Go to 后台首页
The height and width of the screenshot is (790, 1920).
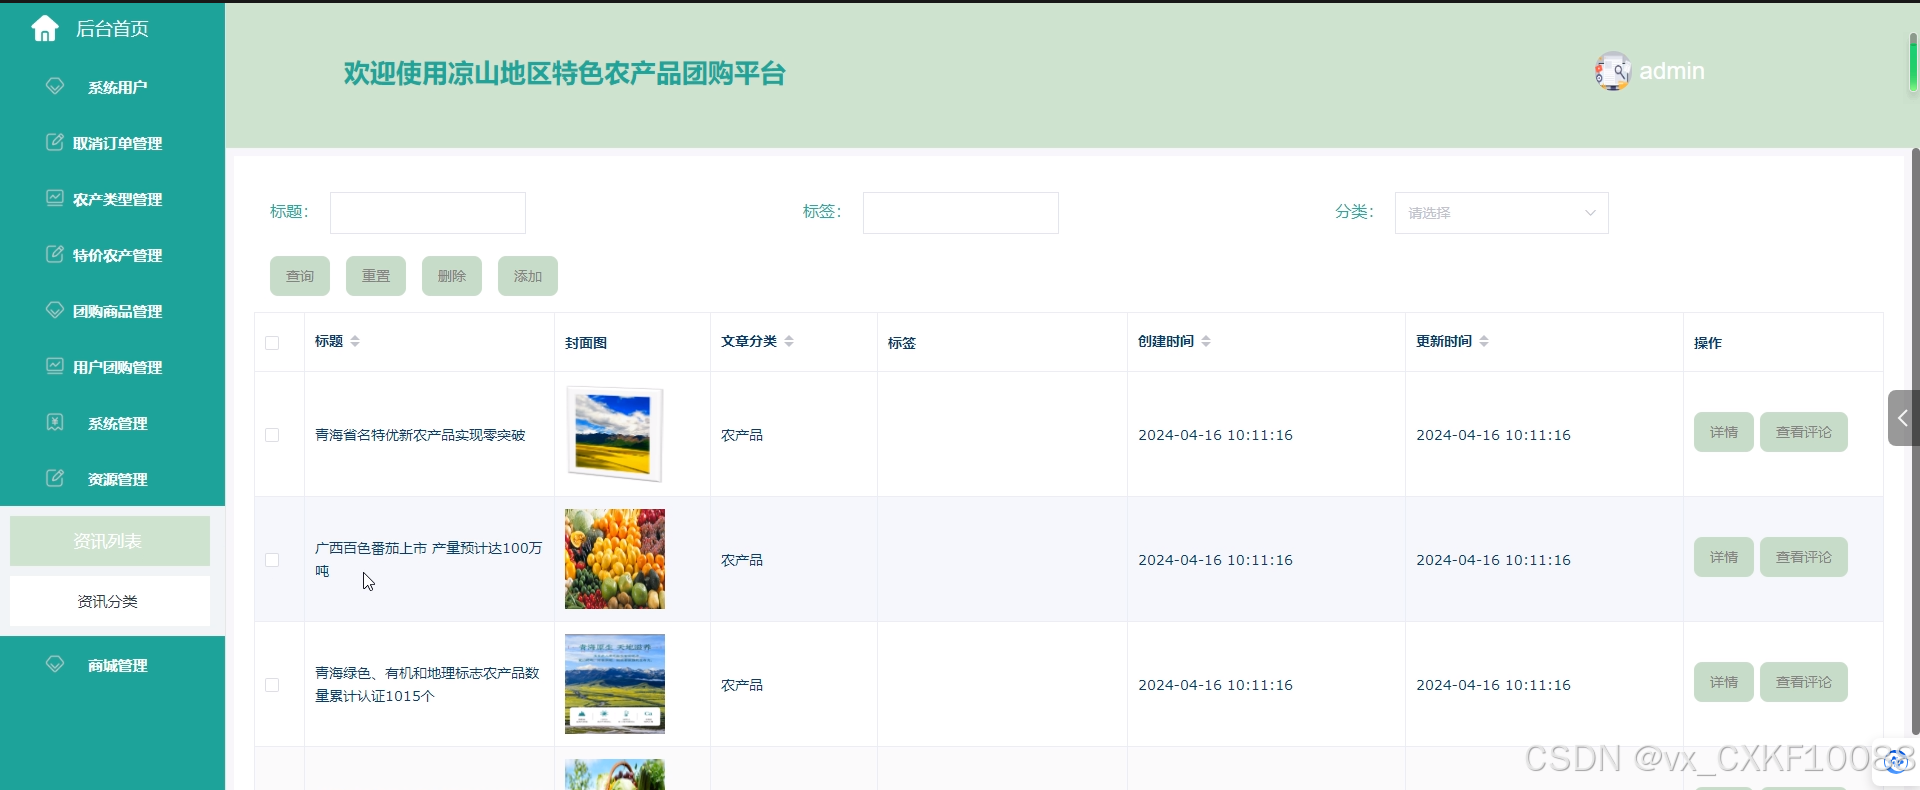(112, 29)
